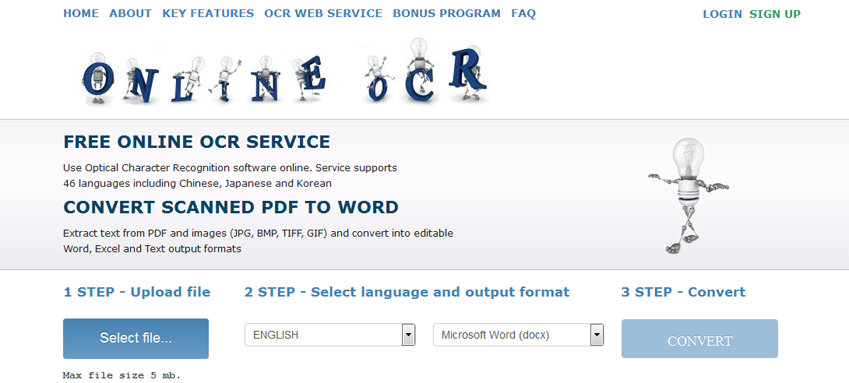Visit the OCR WEB SERVICE page
849x383 pixels.
click(x=323, y=14)
